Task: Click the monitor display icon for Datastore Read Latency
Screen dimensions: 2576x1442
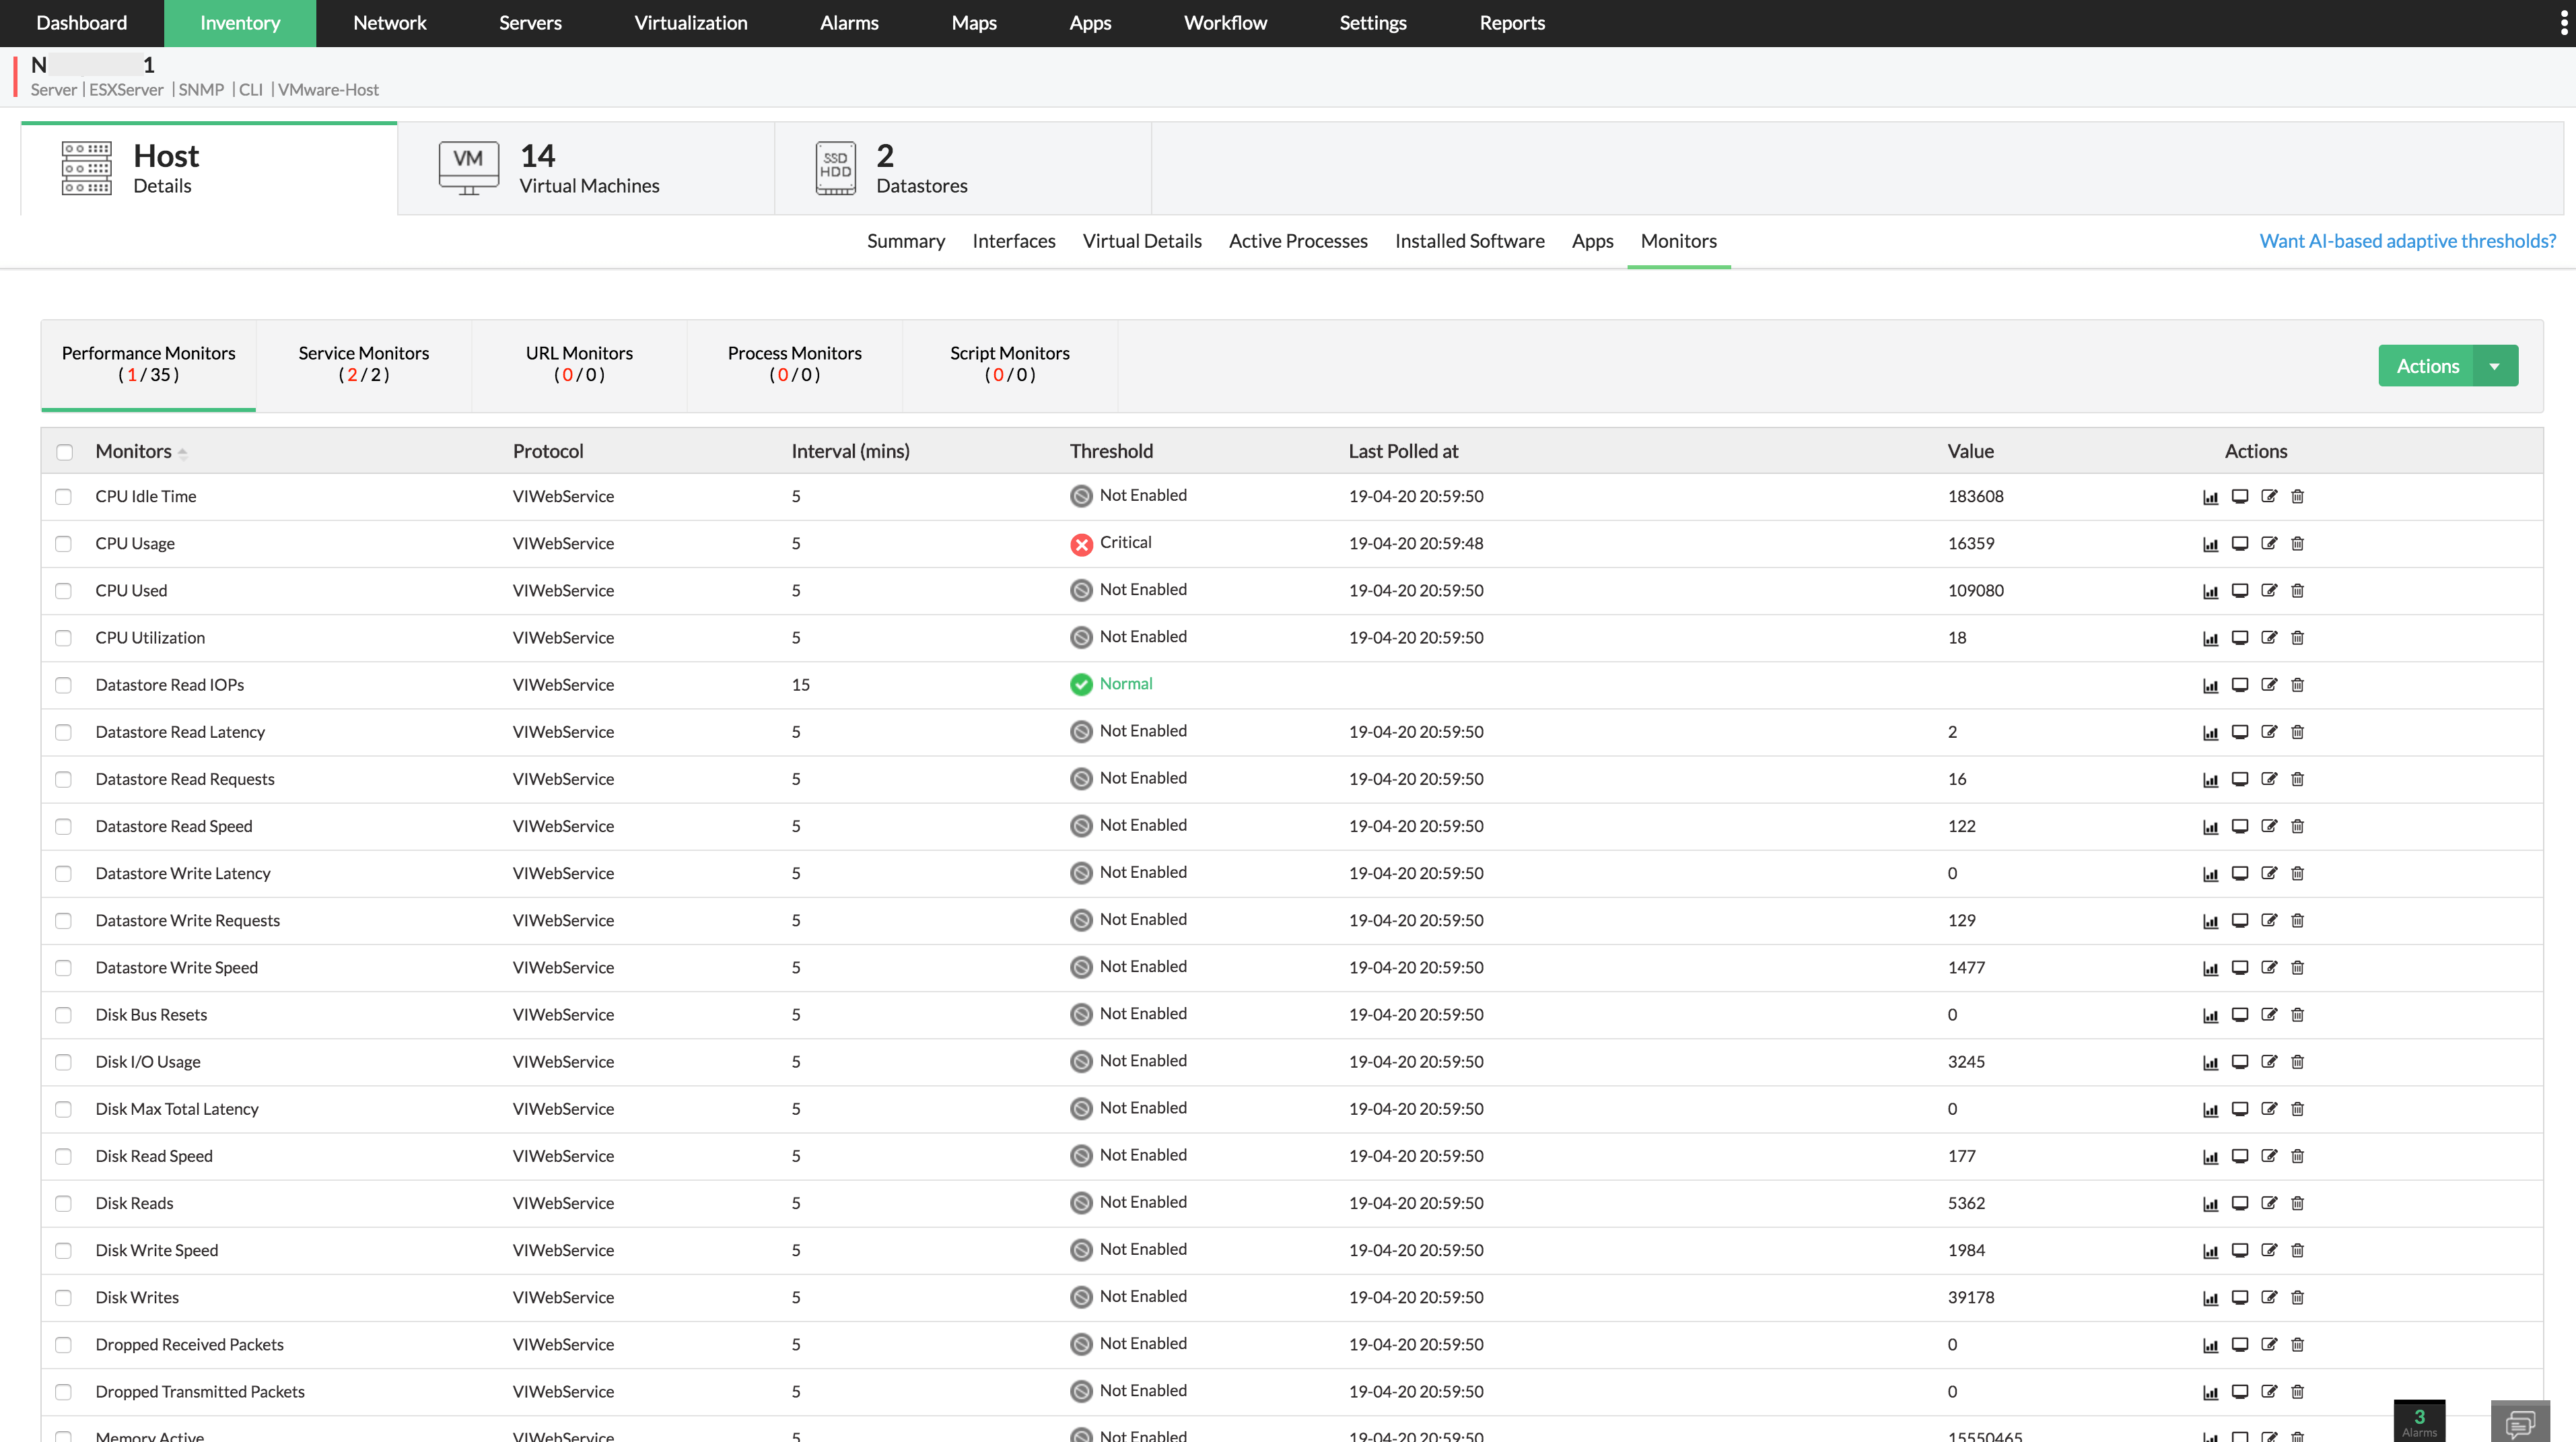Action: (2240, 731)
